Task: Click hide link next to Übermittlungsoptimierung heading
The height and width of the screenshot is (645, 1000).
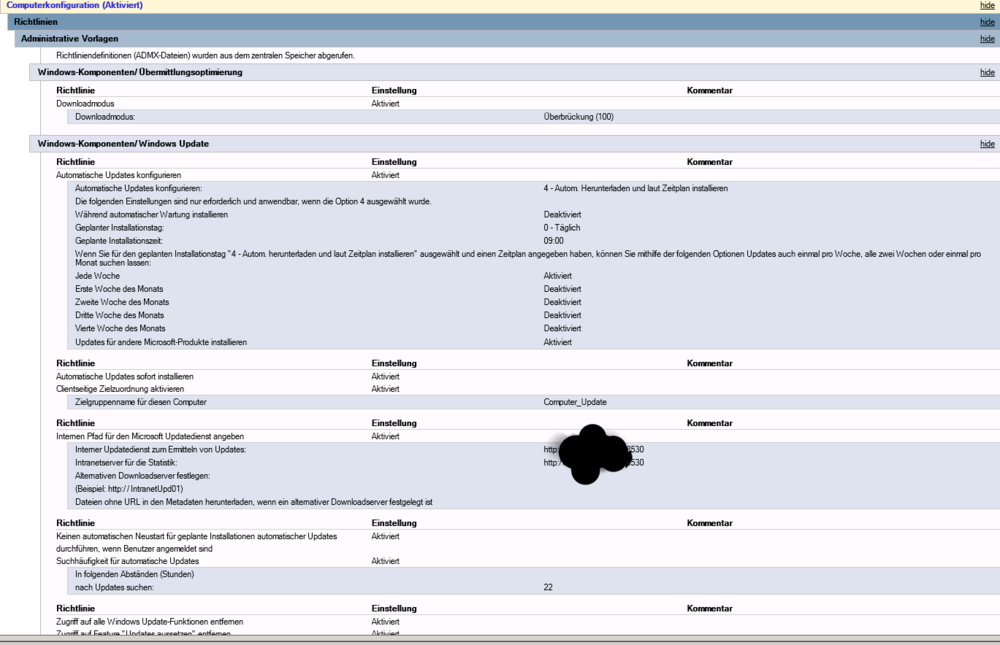Action: (987, 72)
